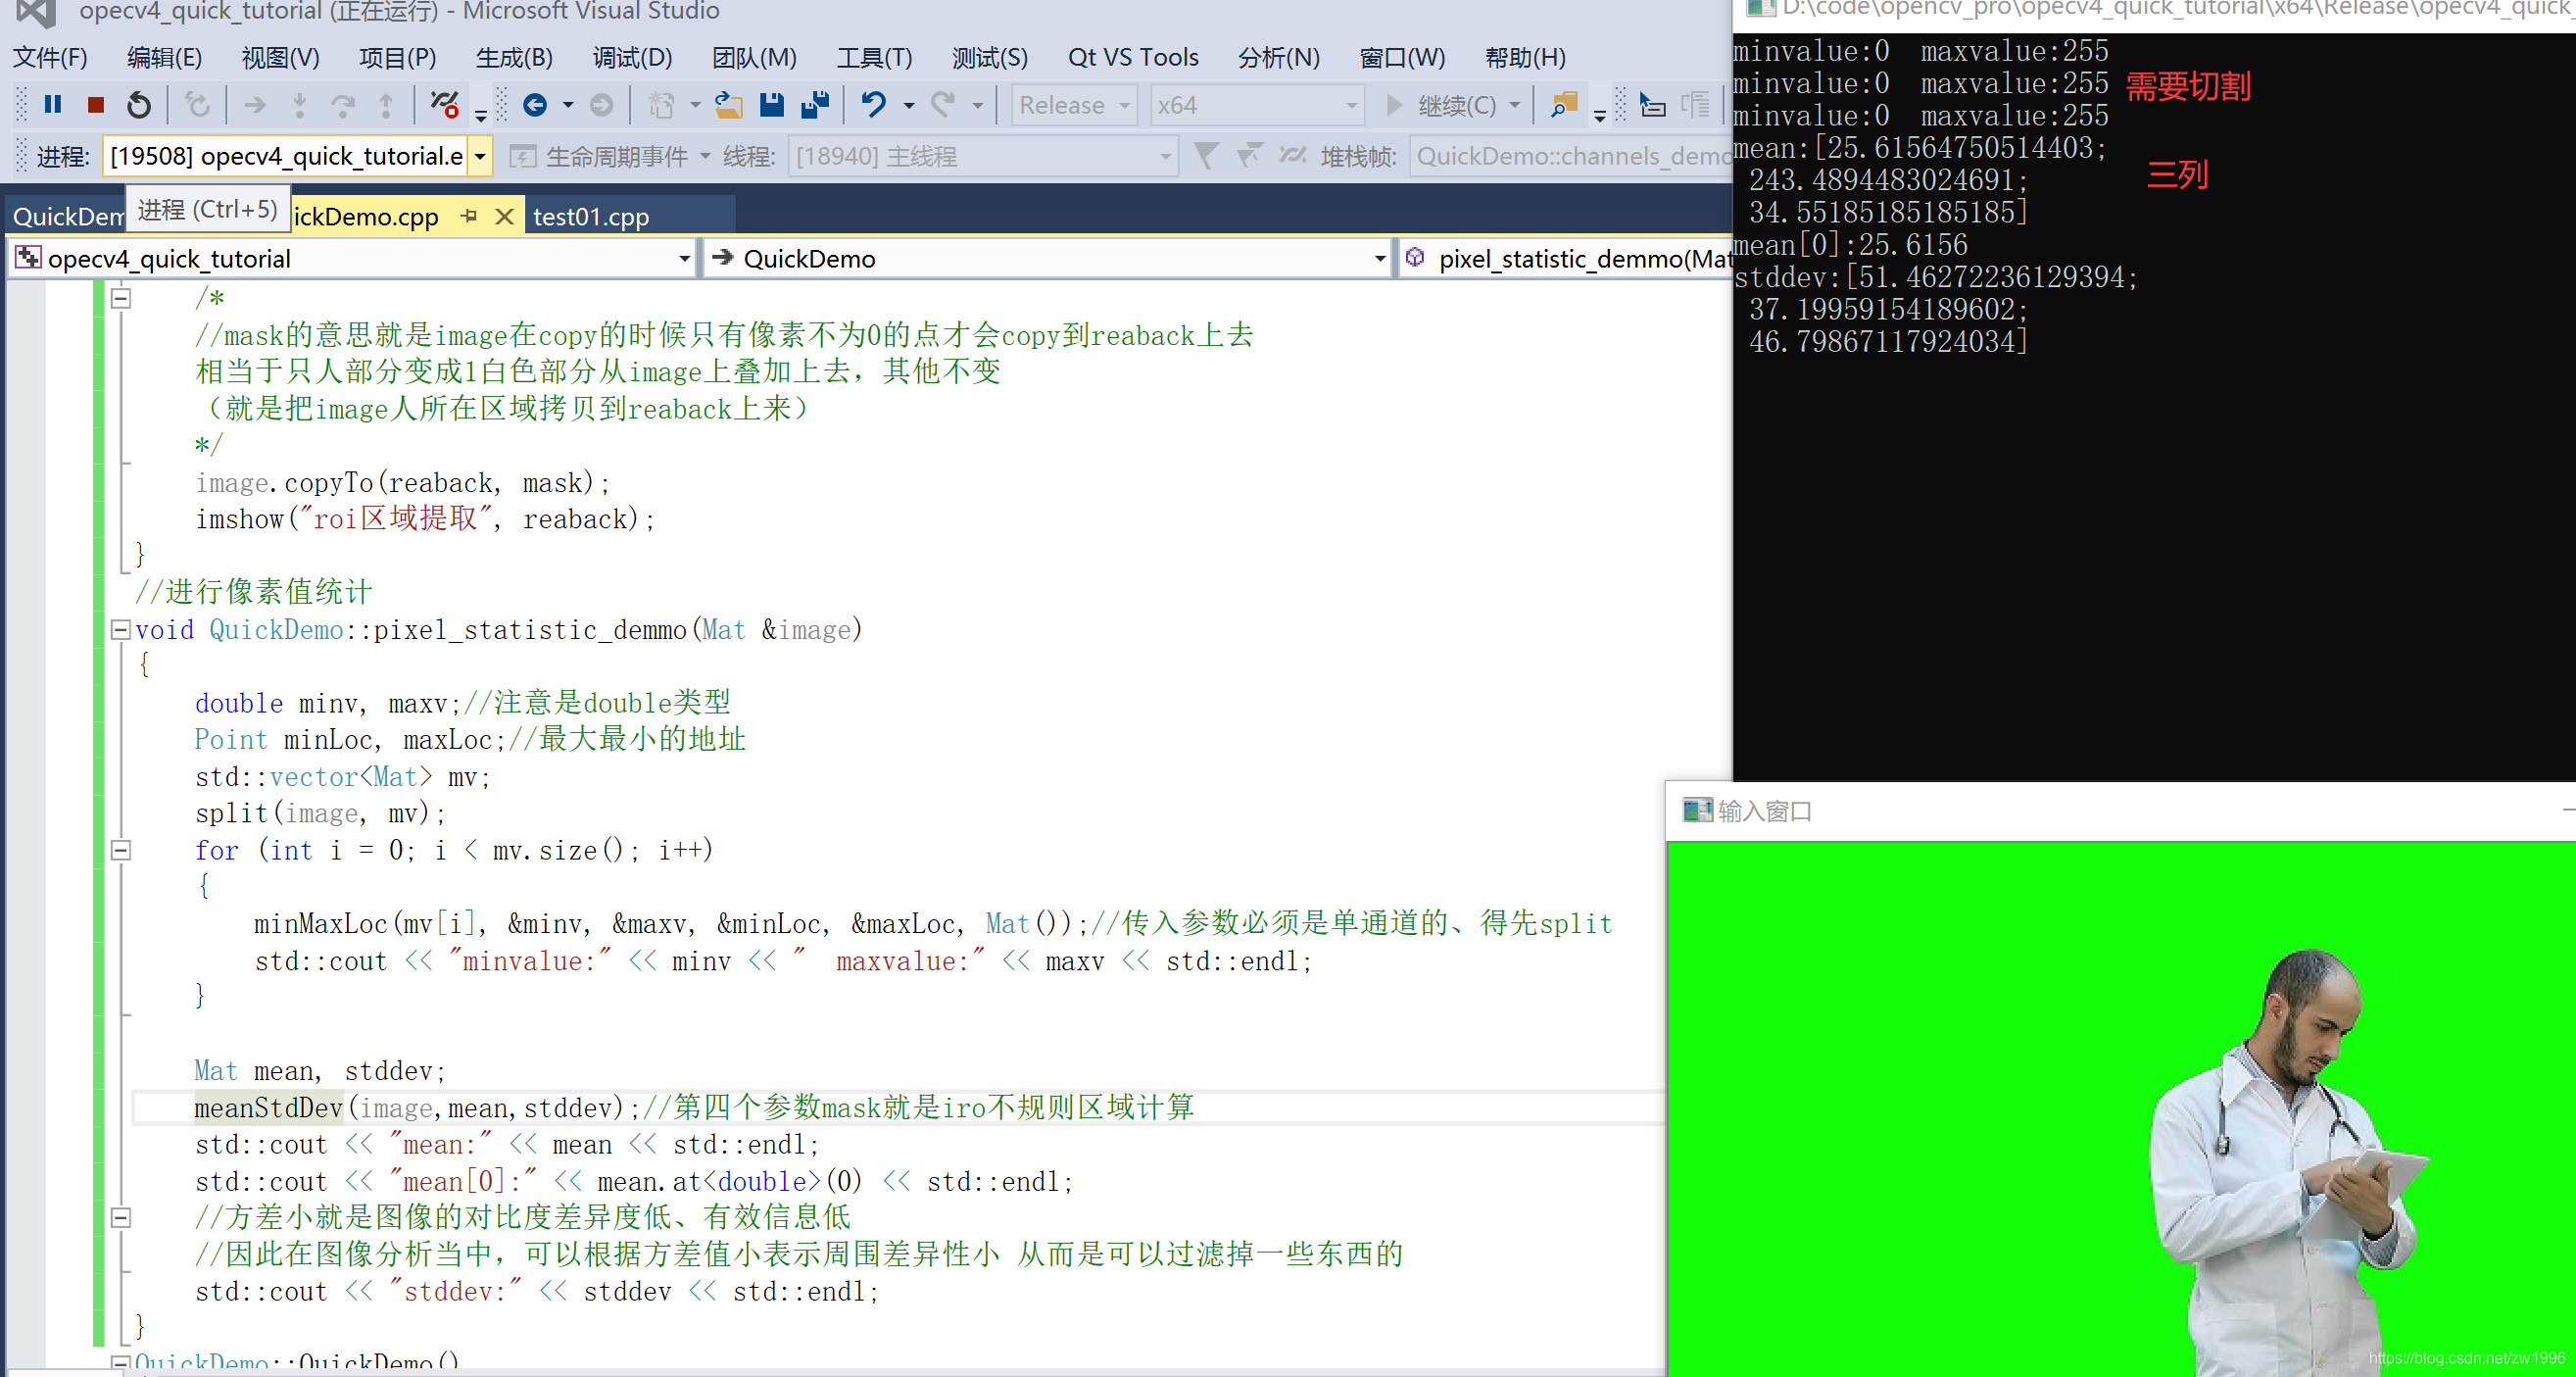This screenshot has height=1377, width=2576.
Task: Open the Qt VS Tools menu
Action: click(x=1132, y=57)
